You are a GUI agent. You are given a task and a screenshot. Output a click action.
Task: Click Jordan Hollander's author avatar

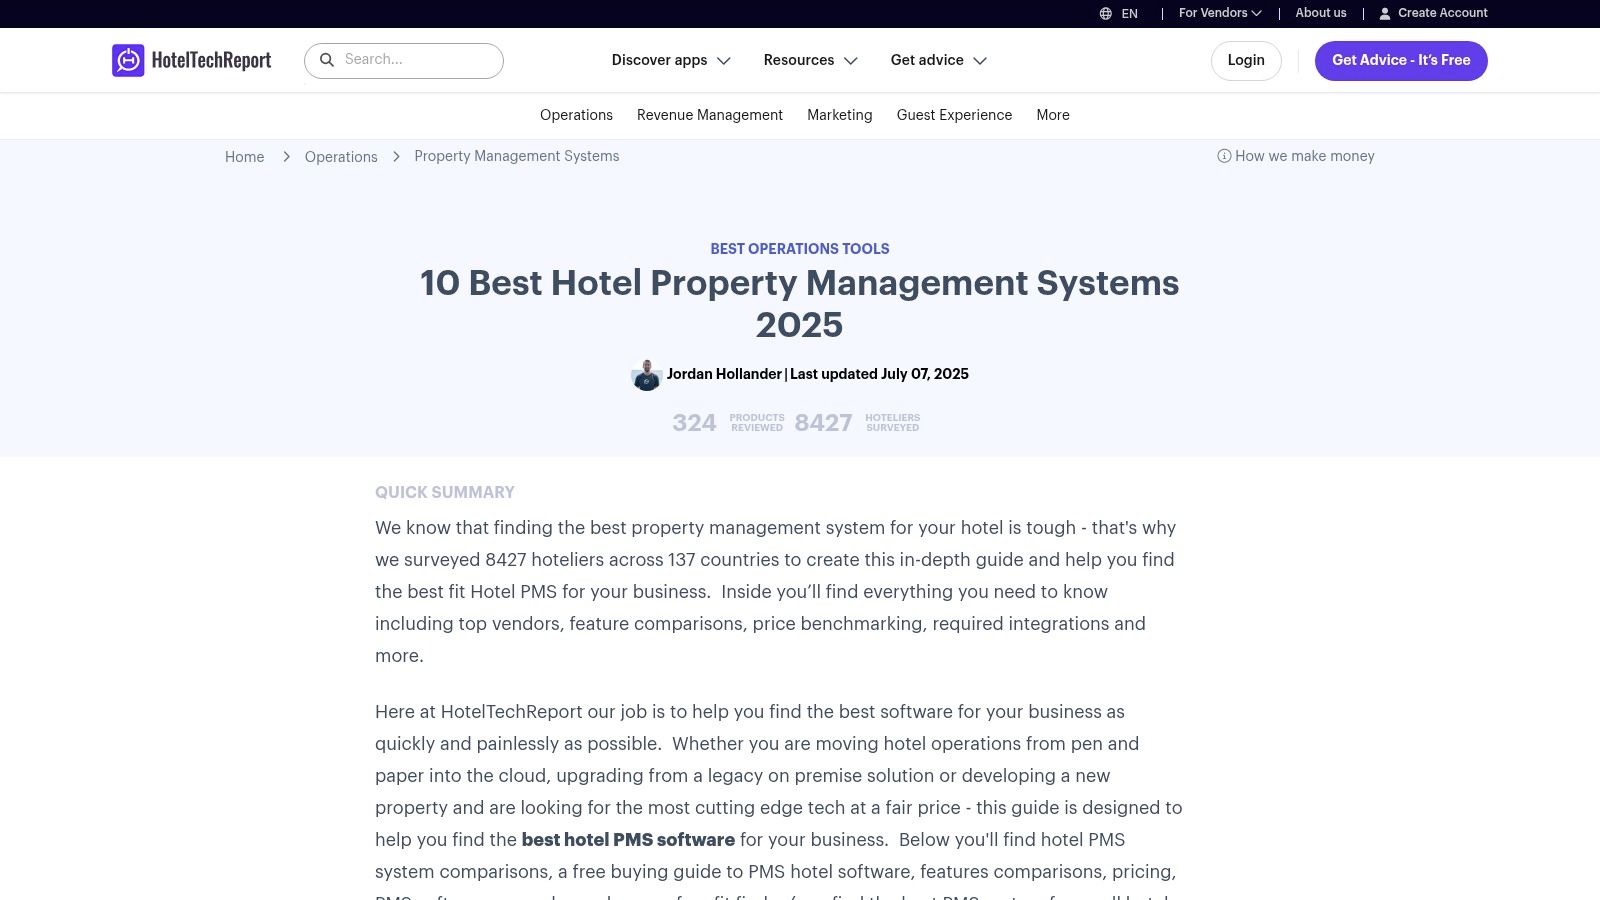(647, 375)
